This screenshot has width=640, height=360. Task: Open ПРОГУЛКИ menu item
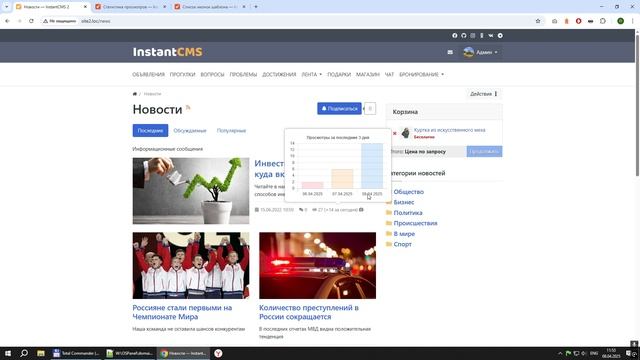pyautogui.click(x=182, y=74)
